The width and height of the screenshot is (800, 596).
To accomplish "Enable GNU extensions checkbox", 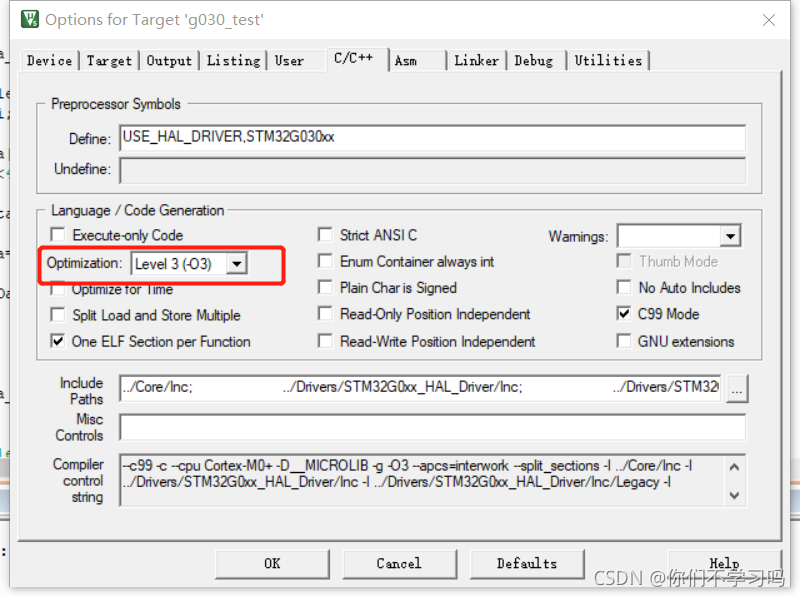I will [623, 340].
